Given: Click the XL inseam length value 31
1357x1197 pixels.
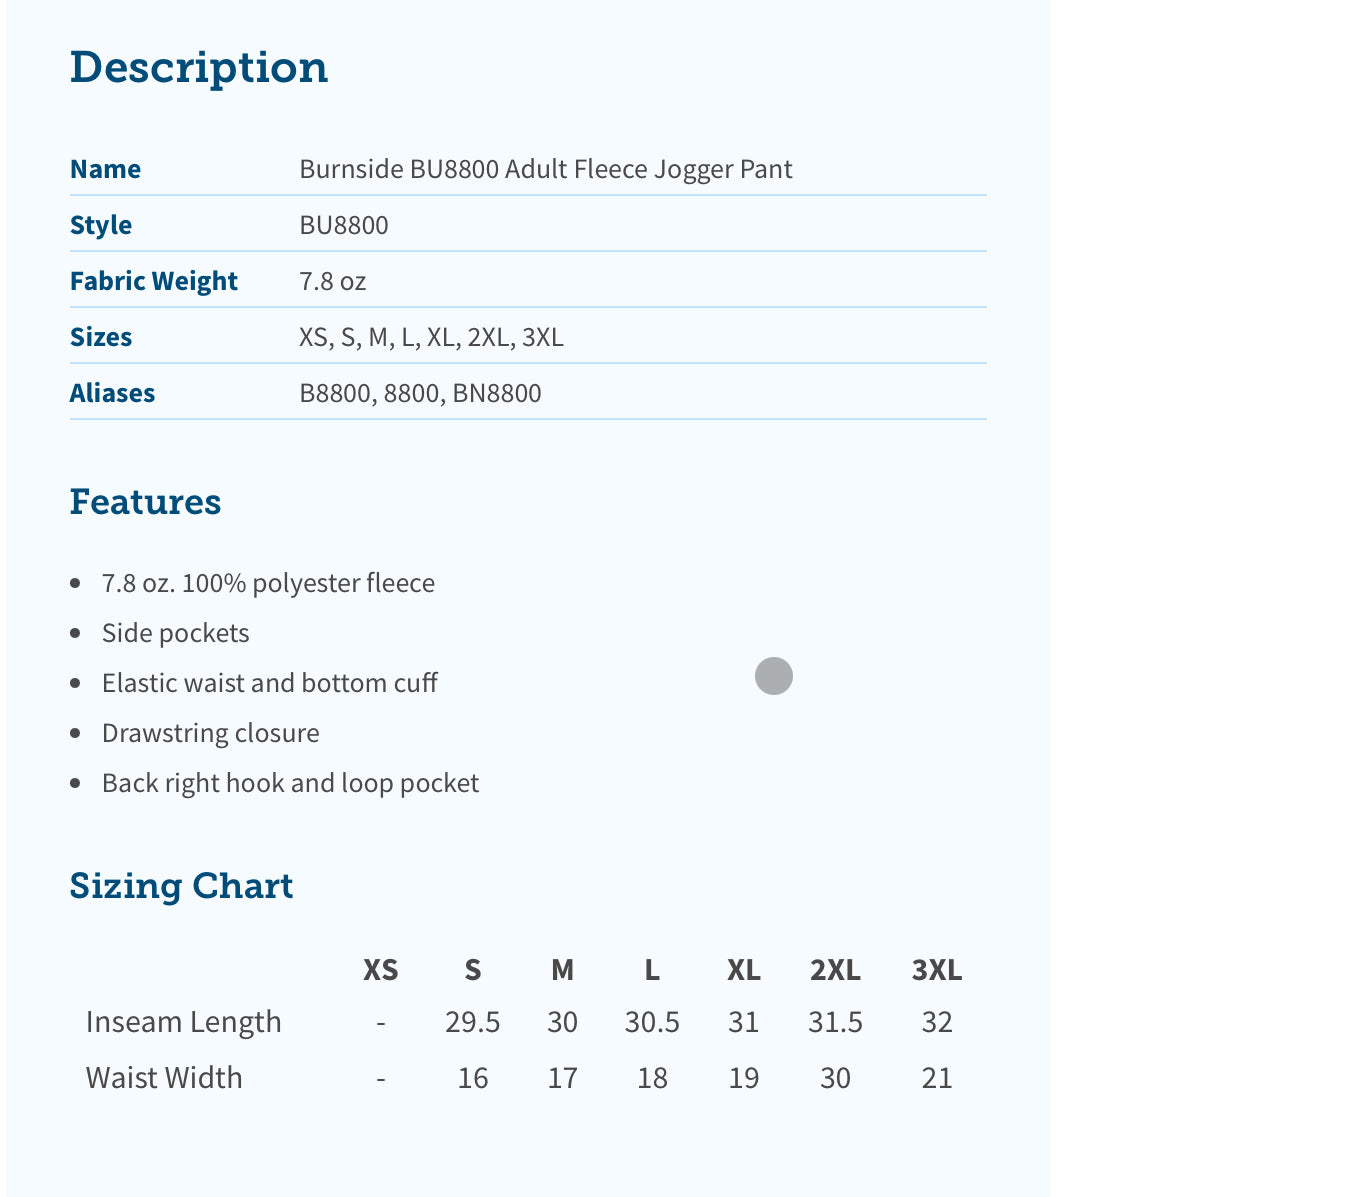Looking at the screenshot, I should (x=743, y=1022).
